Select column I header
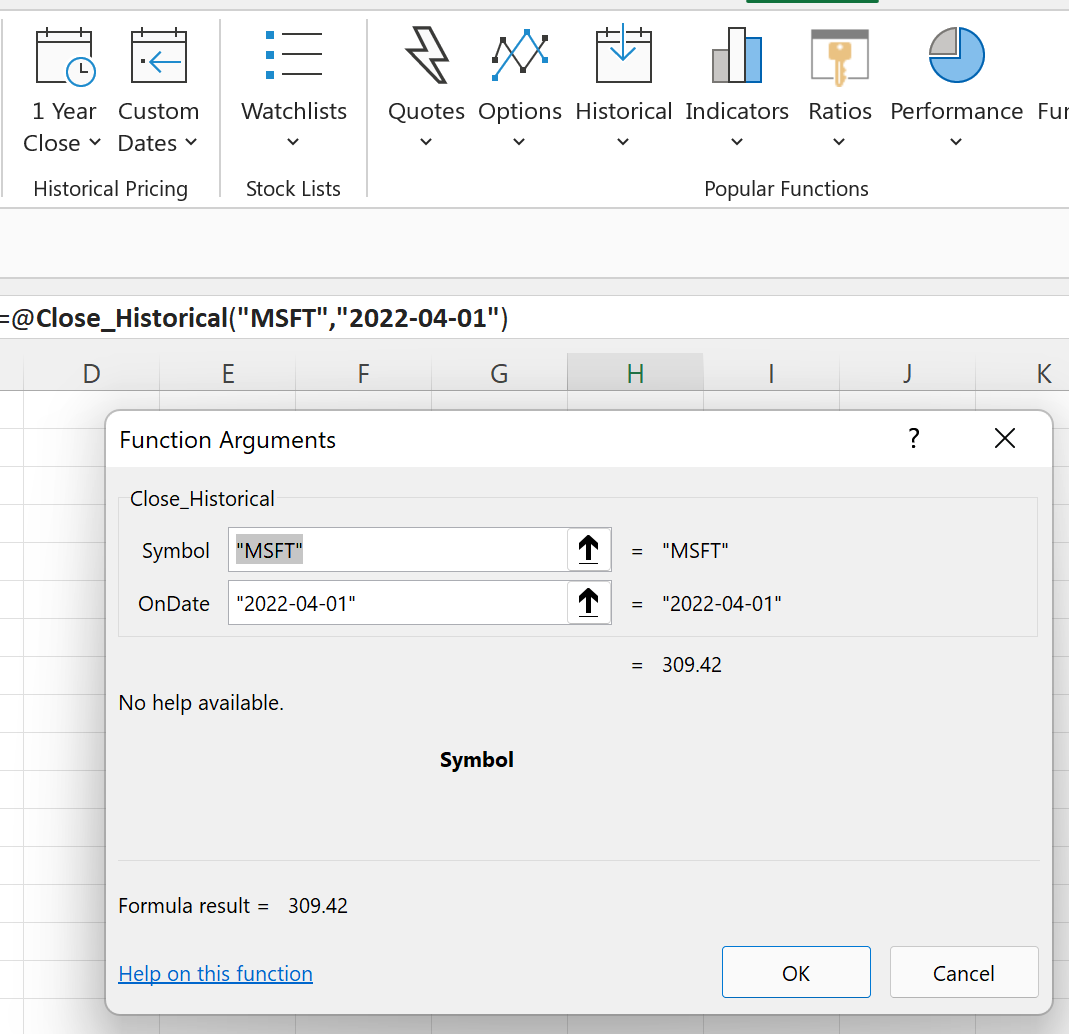 click(771, 373)
